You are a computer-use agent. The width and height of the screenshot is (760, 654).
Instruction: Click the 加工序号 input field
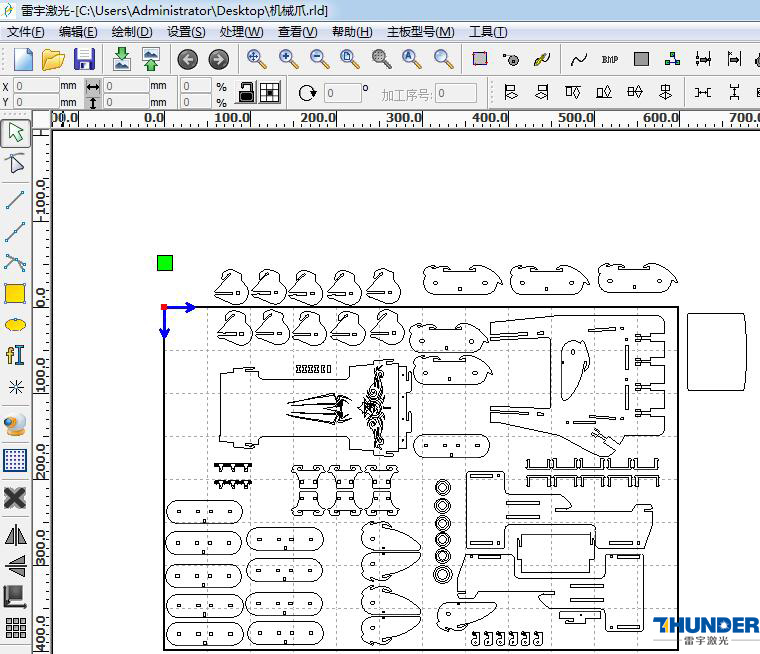(456, 93)
